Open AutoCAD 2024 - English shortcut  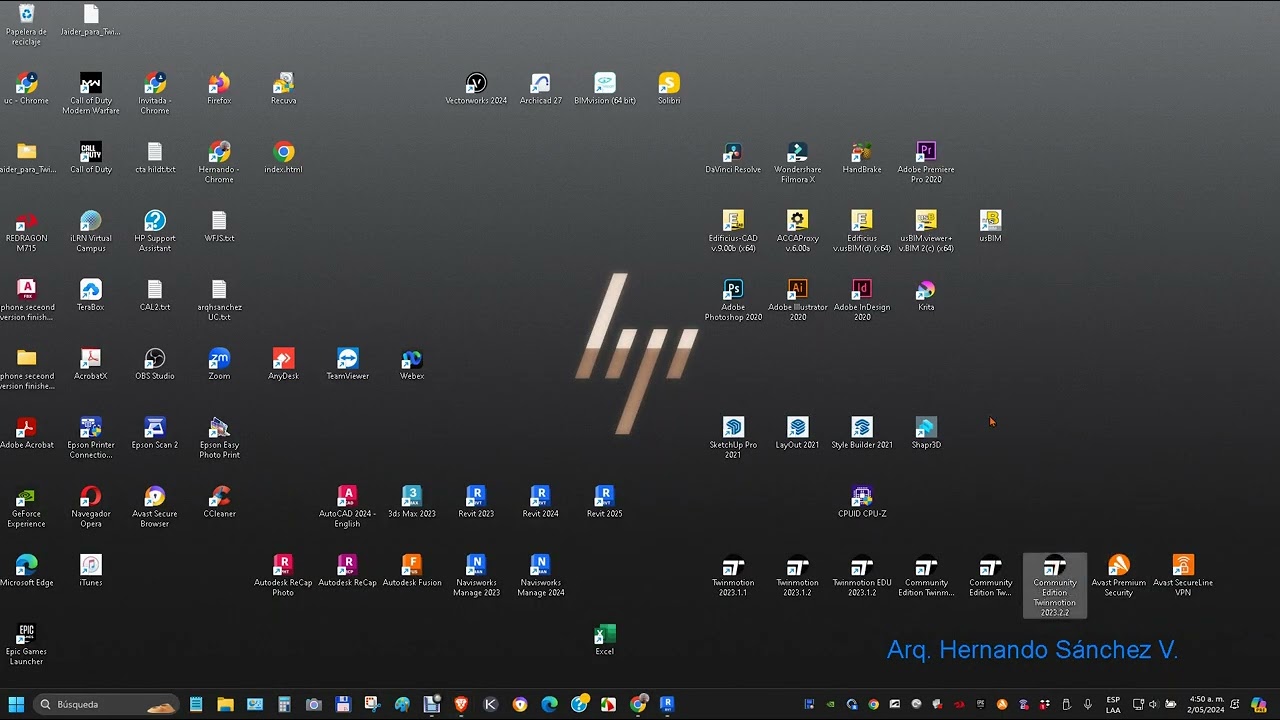347,507
